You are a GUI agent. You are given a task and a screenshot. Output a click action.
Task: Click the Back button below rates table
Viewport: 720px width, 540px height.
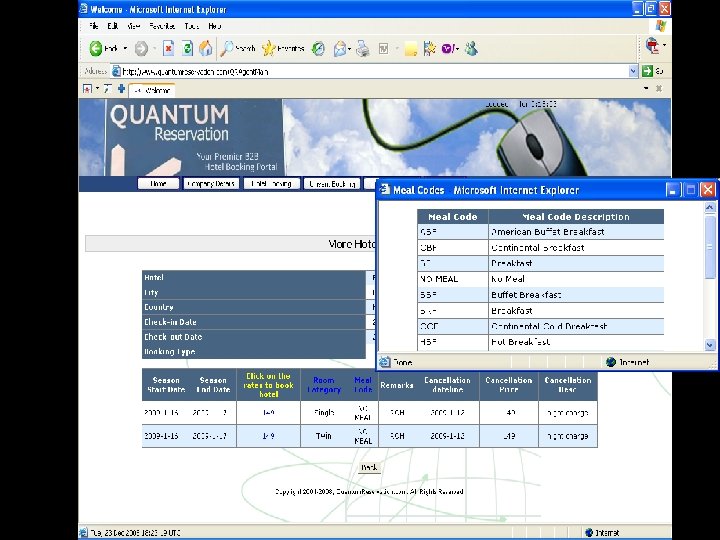pyautogui.click(x=369, y=467)
